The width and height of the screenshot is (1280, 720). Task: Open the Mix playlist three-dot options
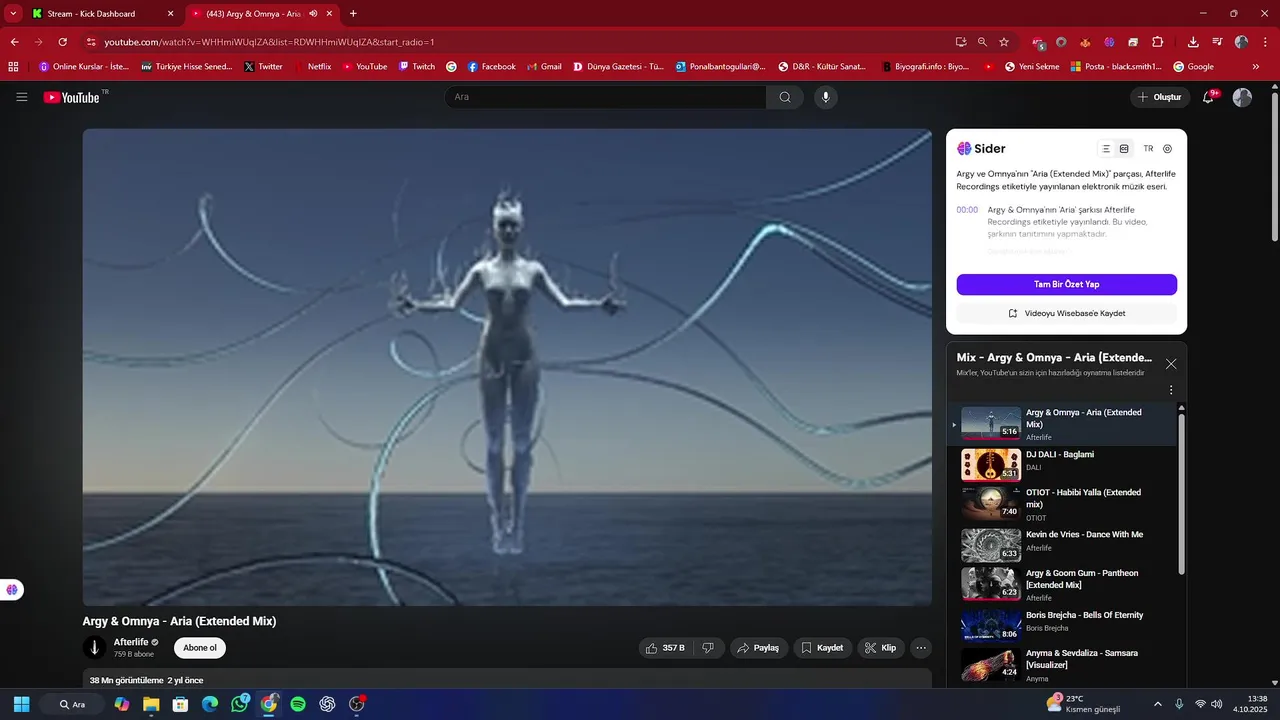coord(1171,390)
